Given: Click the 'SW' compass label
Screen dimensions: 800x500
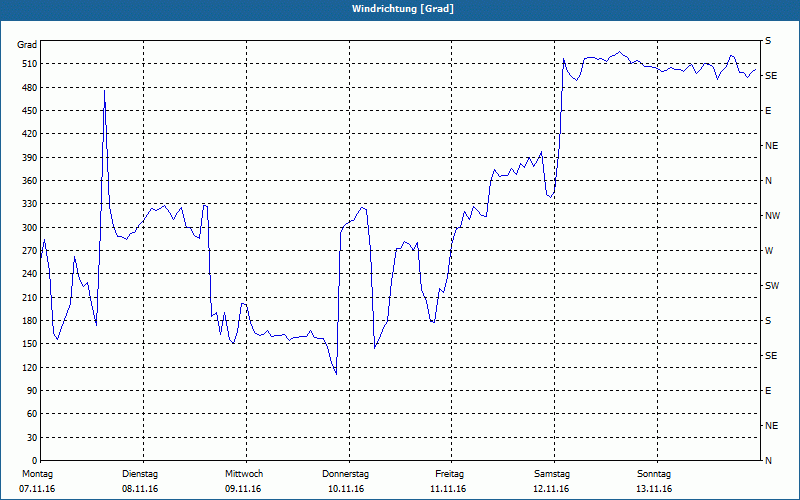Looking at the screenshot, I should point(772,286).
